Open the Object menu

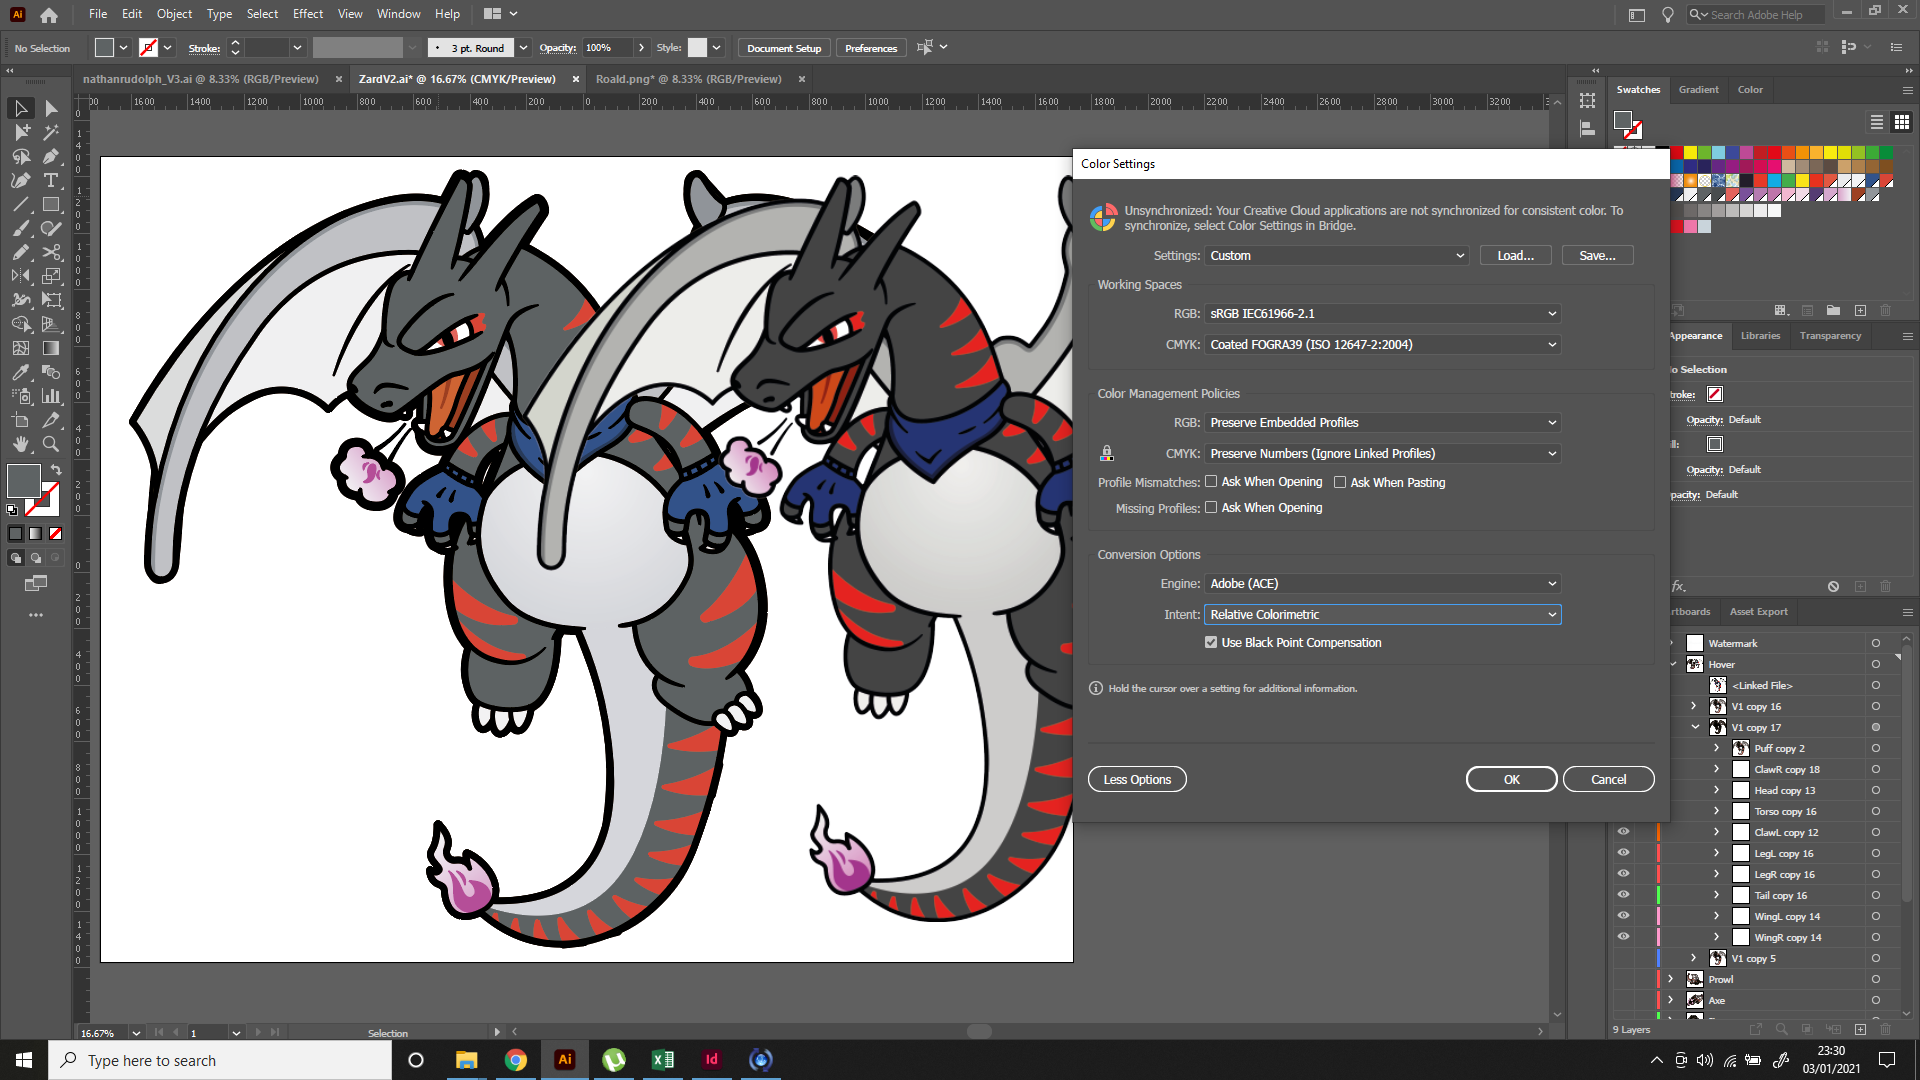(174, 14)
